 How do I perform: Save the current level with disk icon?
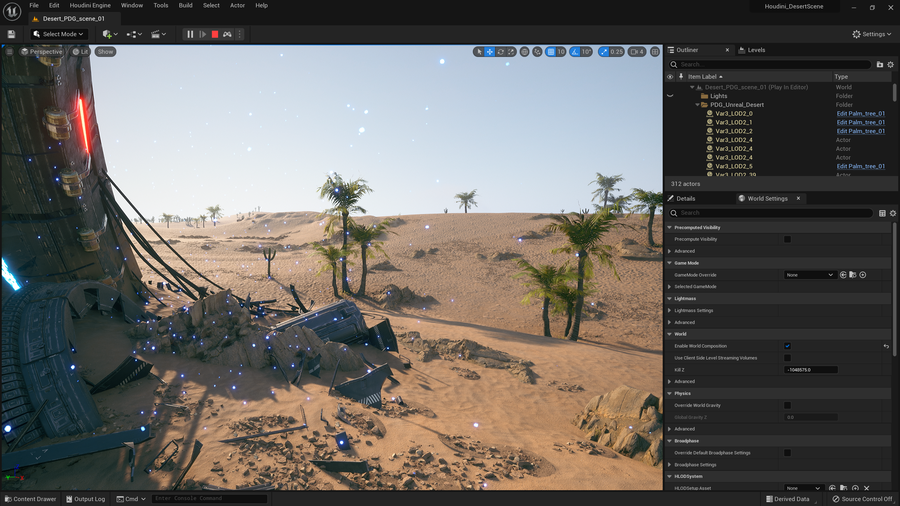(x=11, y=34)
